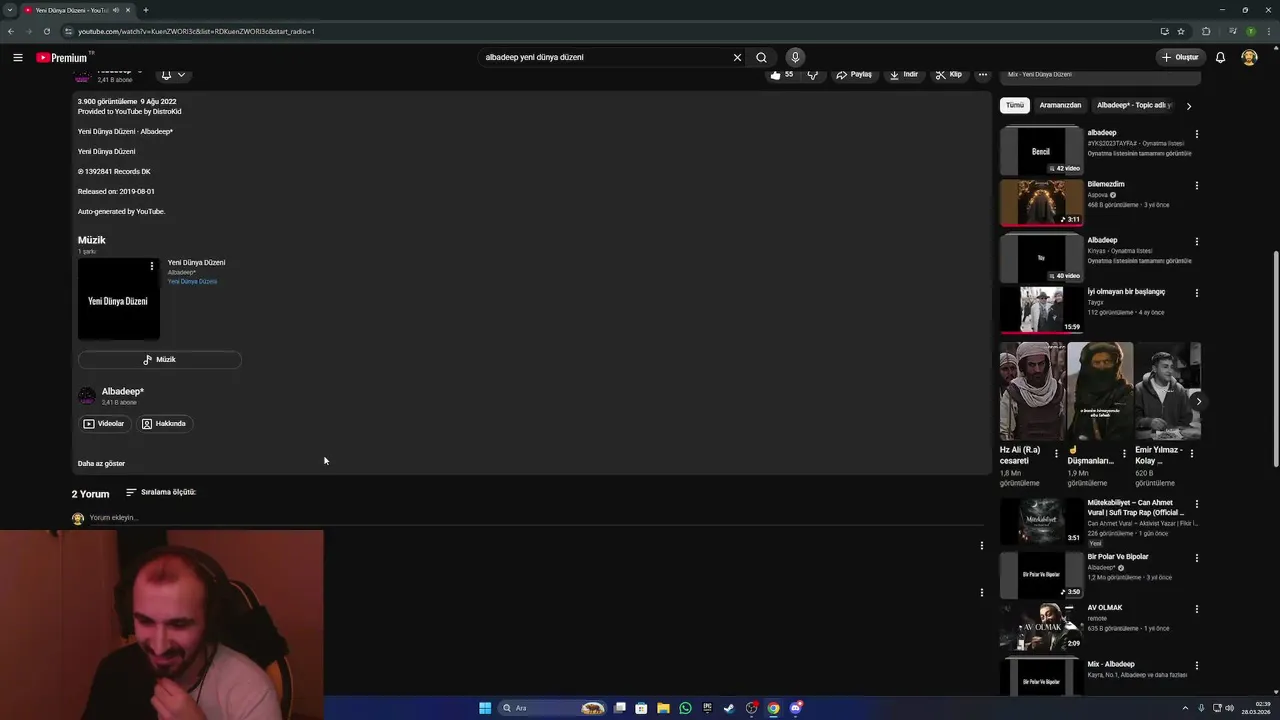Open a new Chrome tab

145,10
